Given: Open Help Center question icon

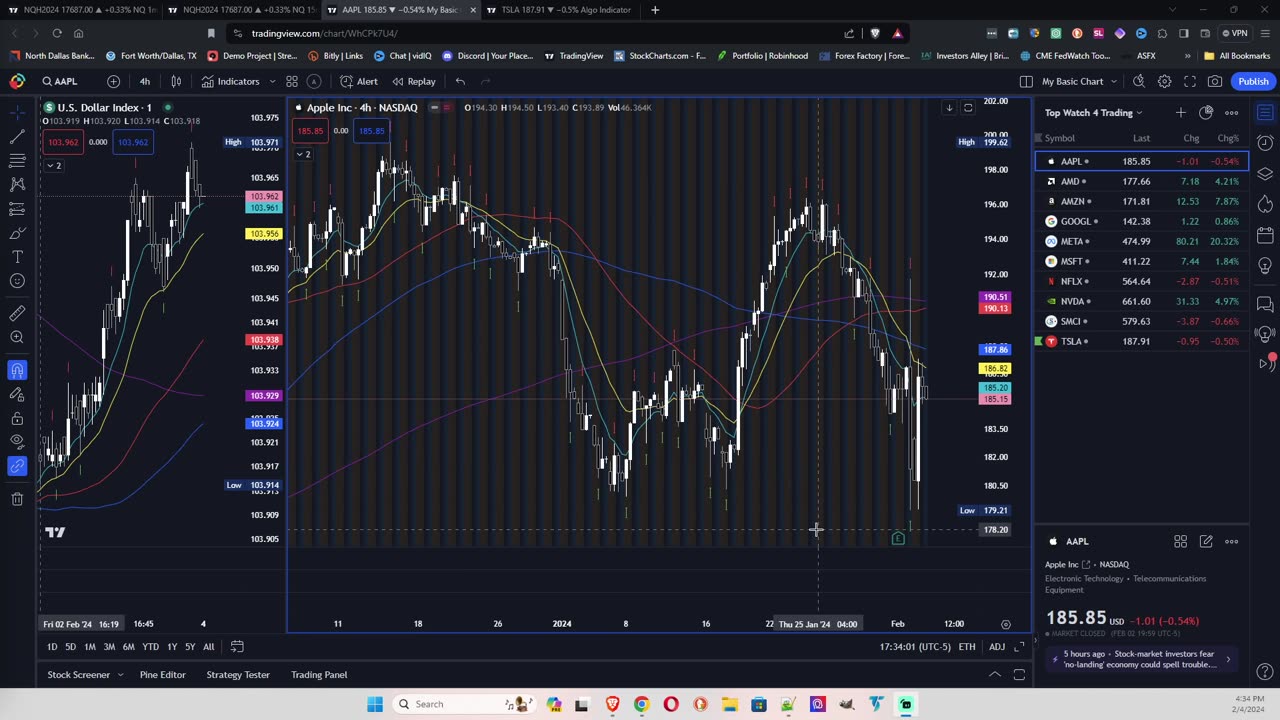Looking at the screenshot, I should pyautogui.click(x=1265, y=672).
